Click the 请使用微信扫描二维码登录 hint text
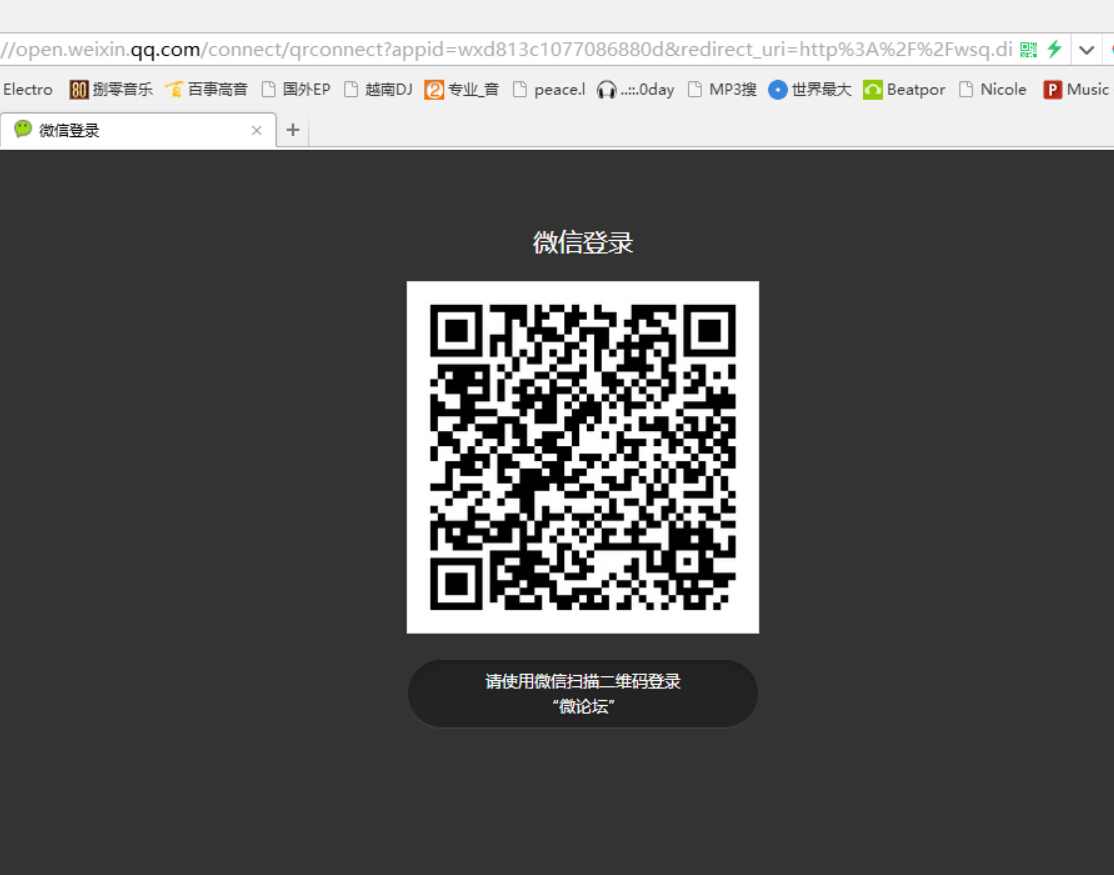This screenshot has width=1114, height=875. click(x=583, y=682)
